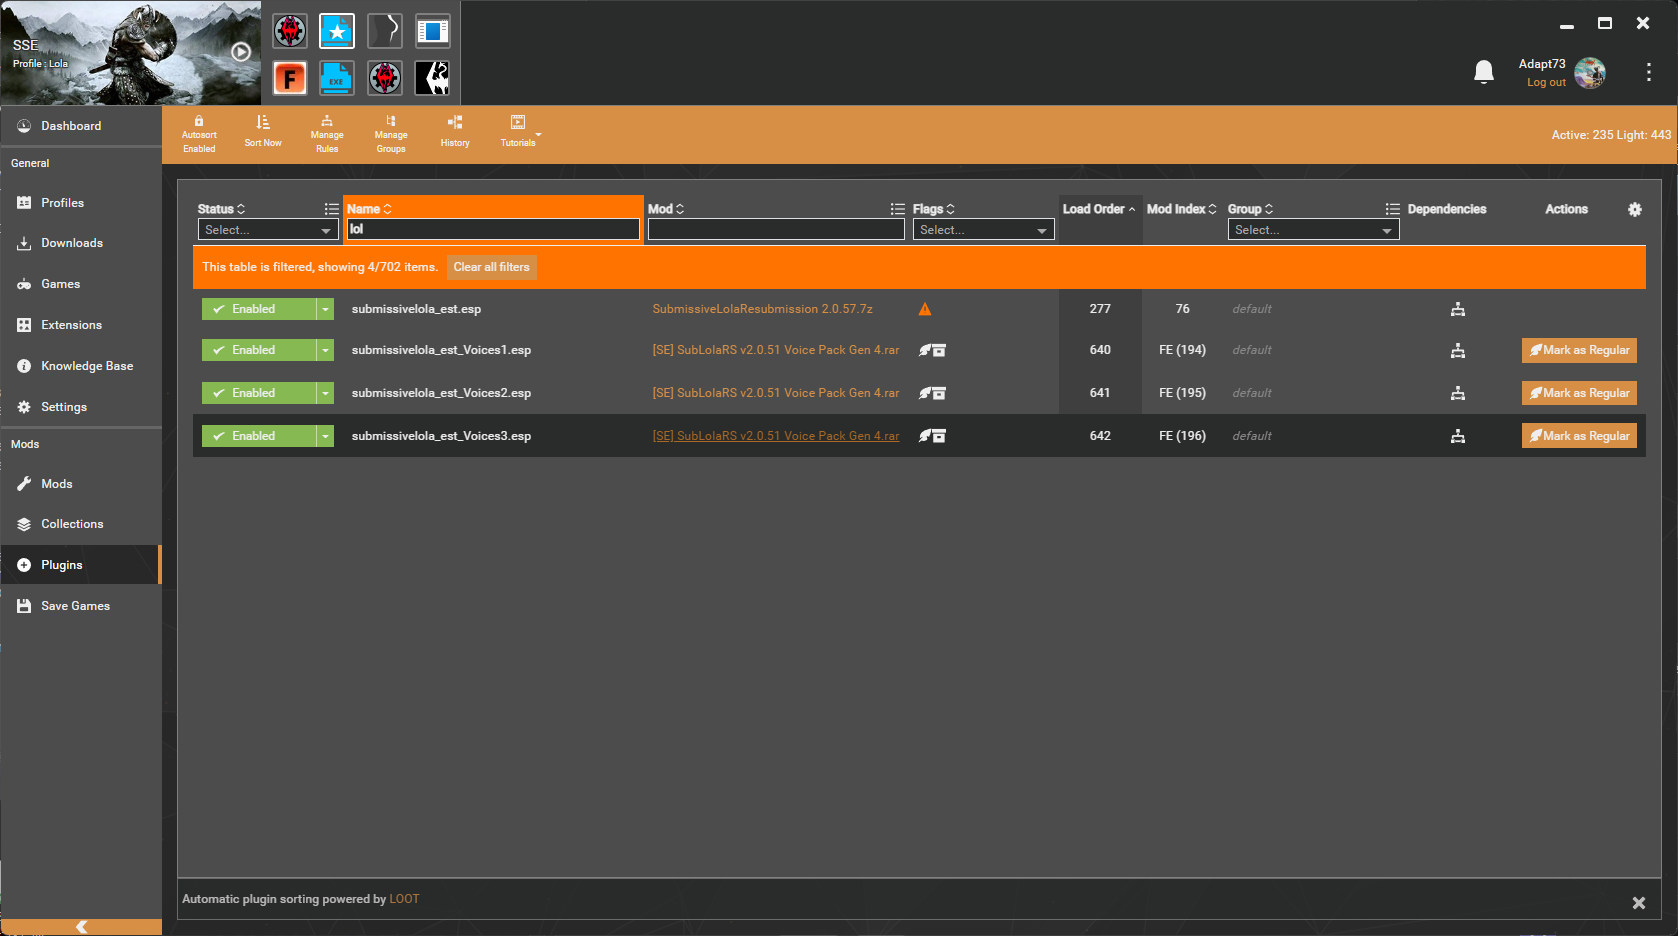Open the Downloads page
Image resolution: width=1678 pixels, height=936 pixels.
point(81,243)
